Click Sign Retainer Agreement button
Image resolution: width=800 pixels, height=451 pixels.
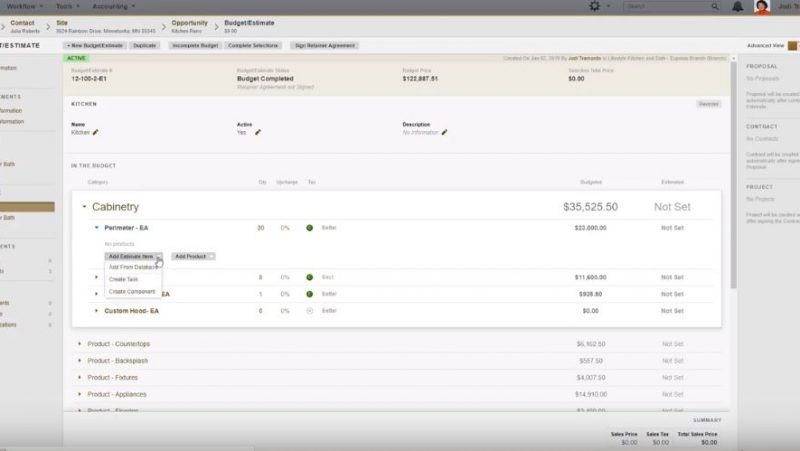coord(322,46)
